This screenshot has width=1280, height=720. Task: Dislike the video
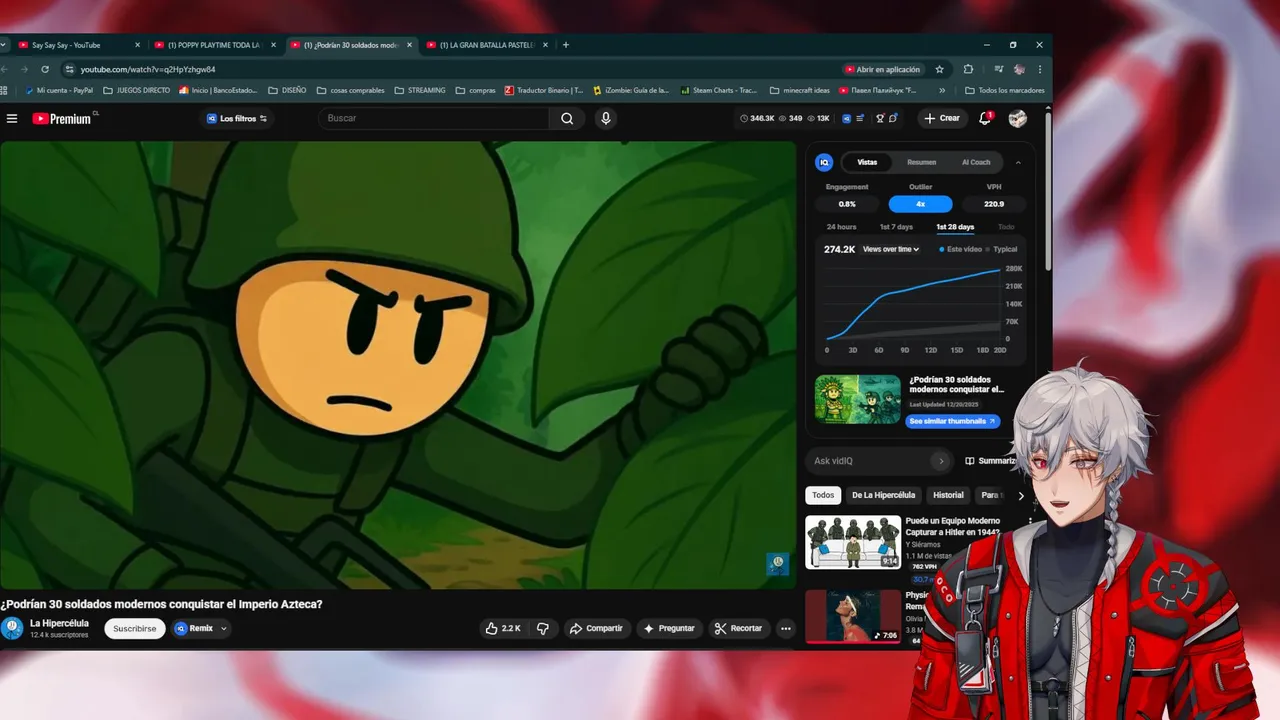click(543, 628)
